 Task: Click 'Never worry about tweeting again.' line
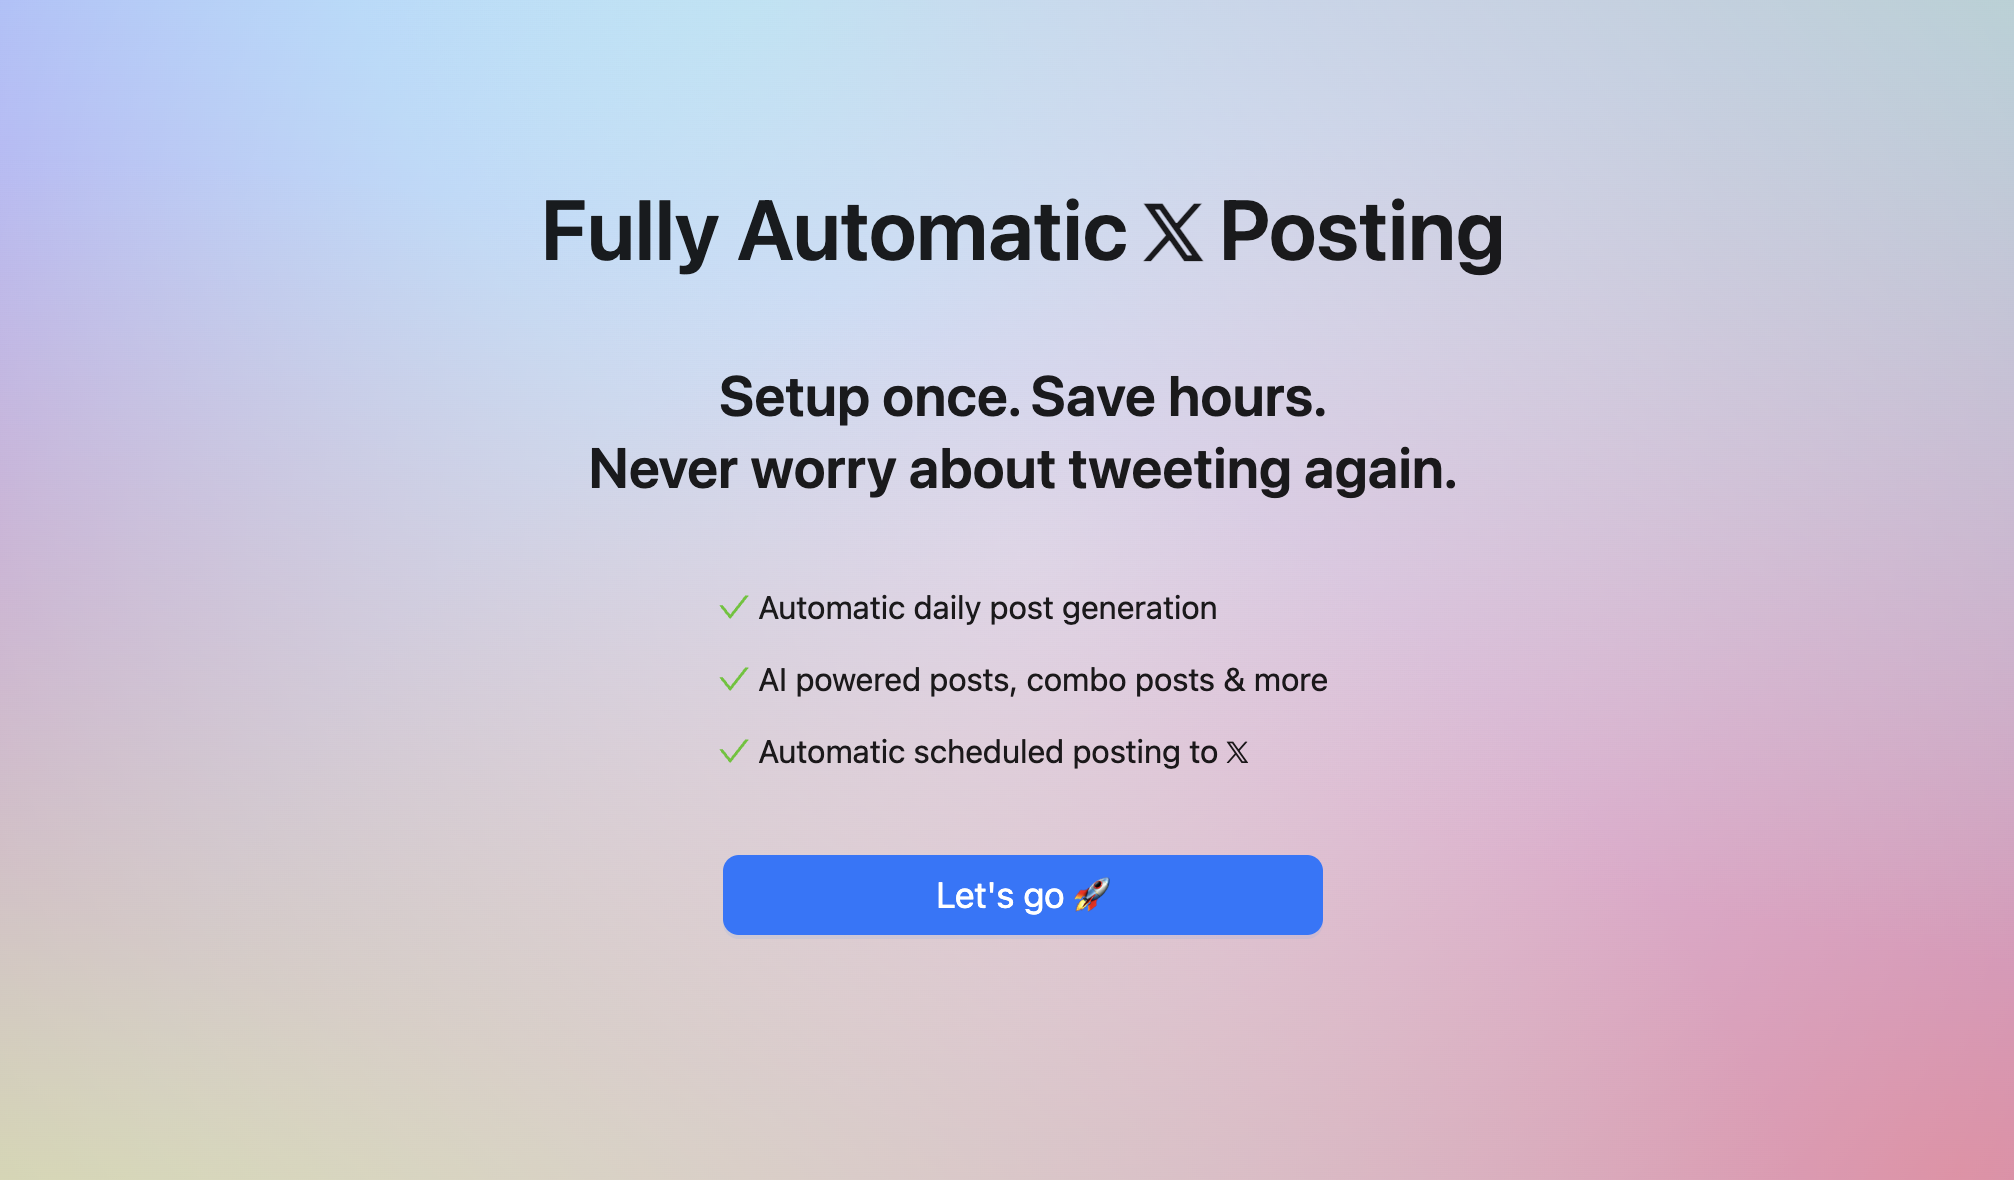pos(1023,469)
